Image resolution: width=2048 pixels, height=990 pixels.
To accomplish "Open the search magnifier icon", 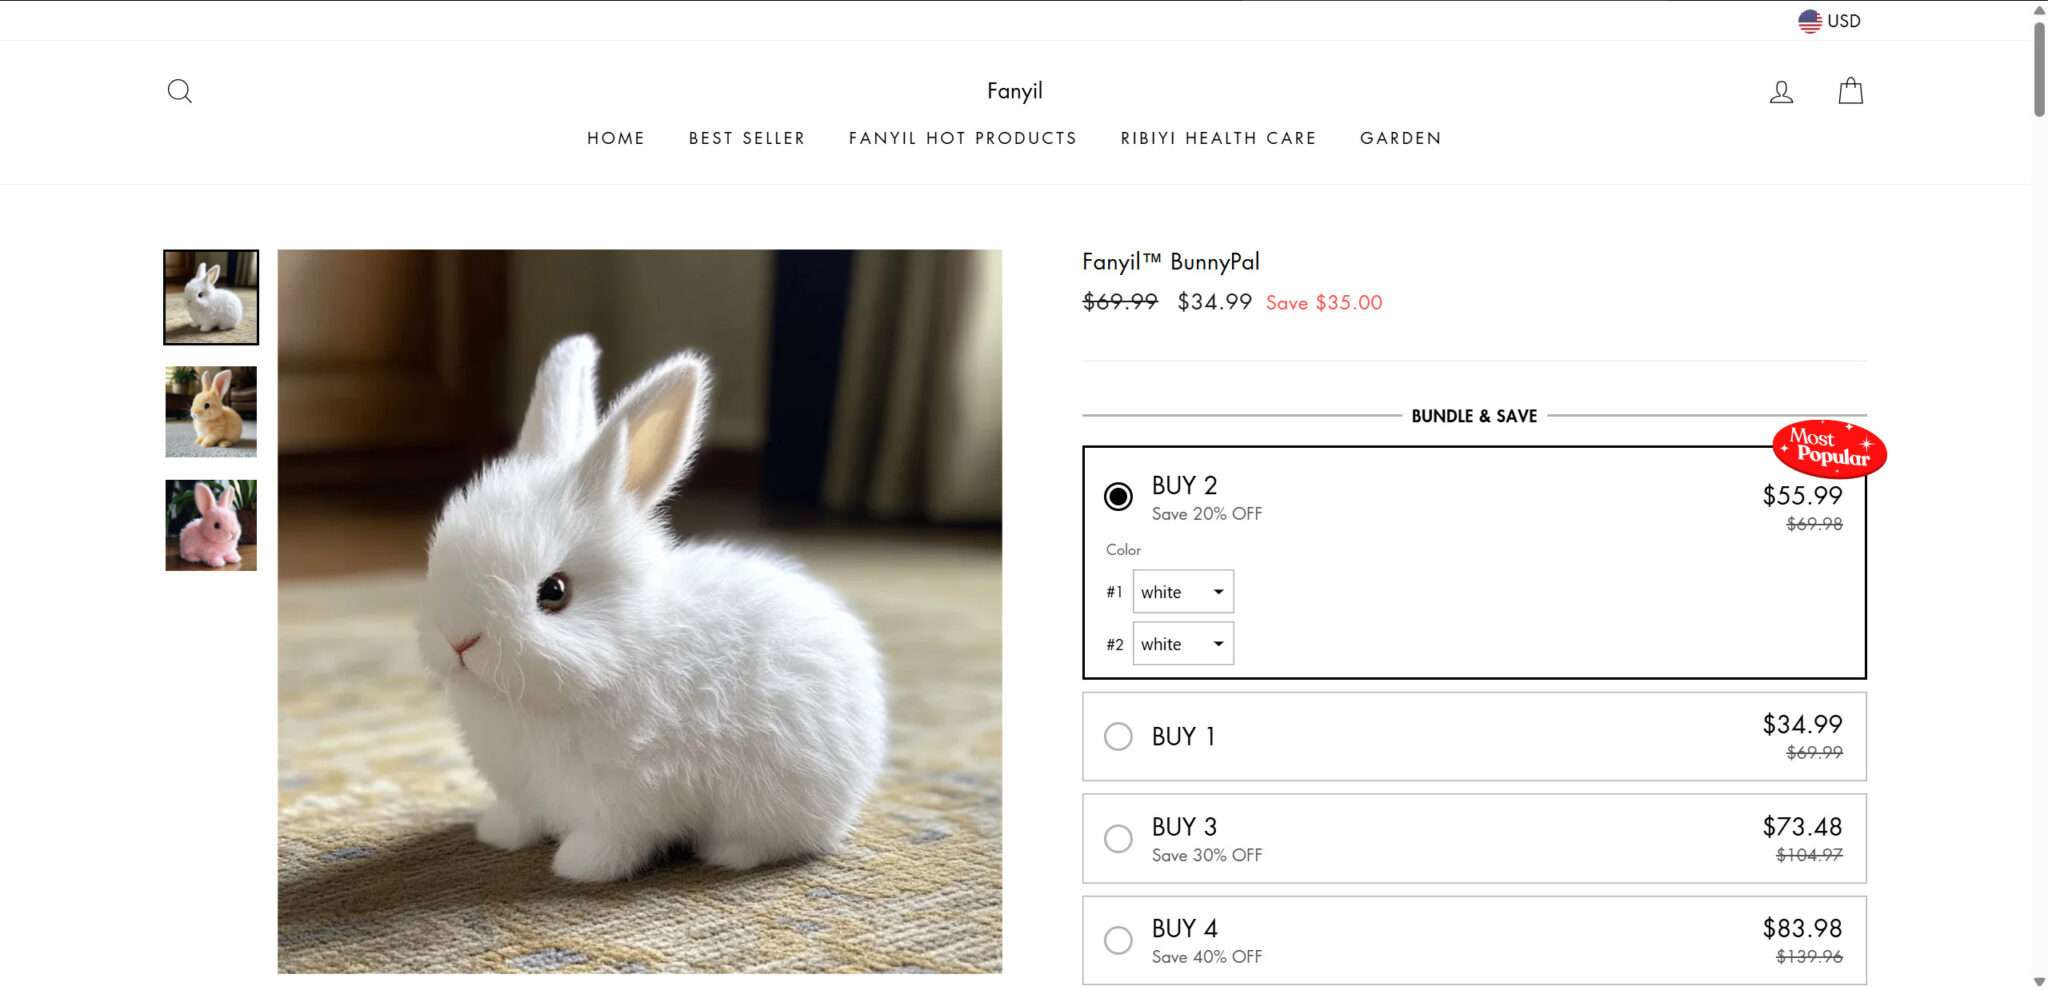I will coord(180,91).
